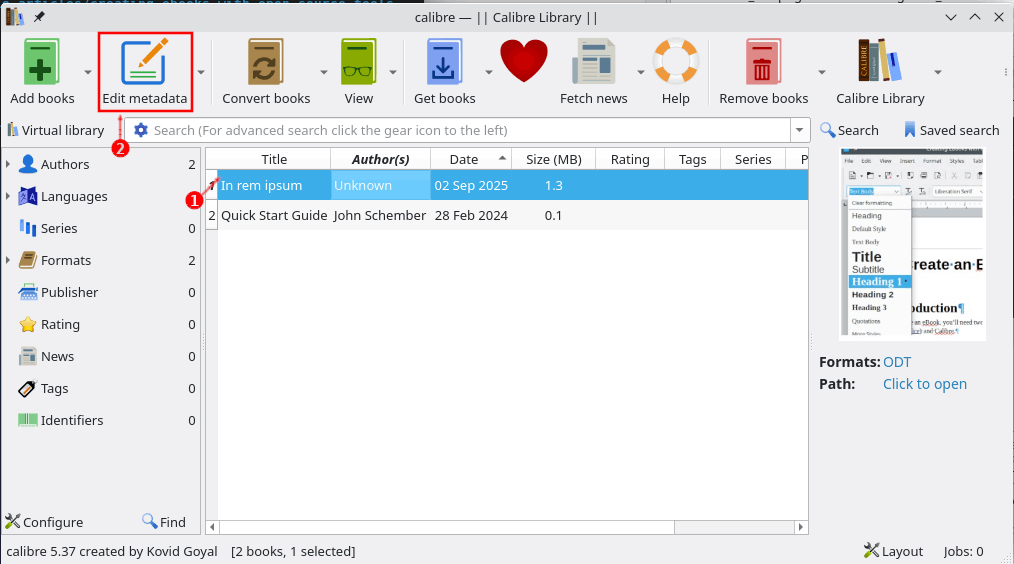The height and width of the screenshot is (564, 1014).
Task: Sort by the Title column header
Action: [x=274, y=159]
